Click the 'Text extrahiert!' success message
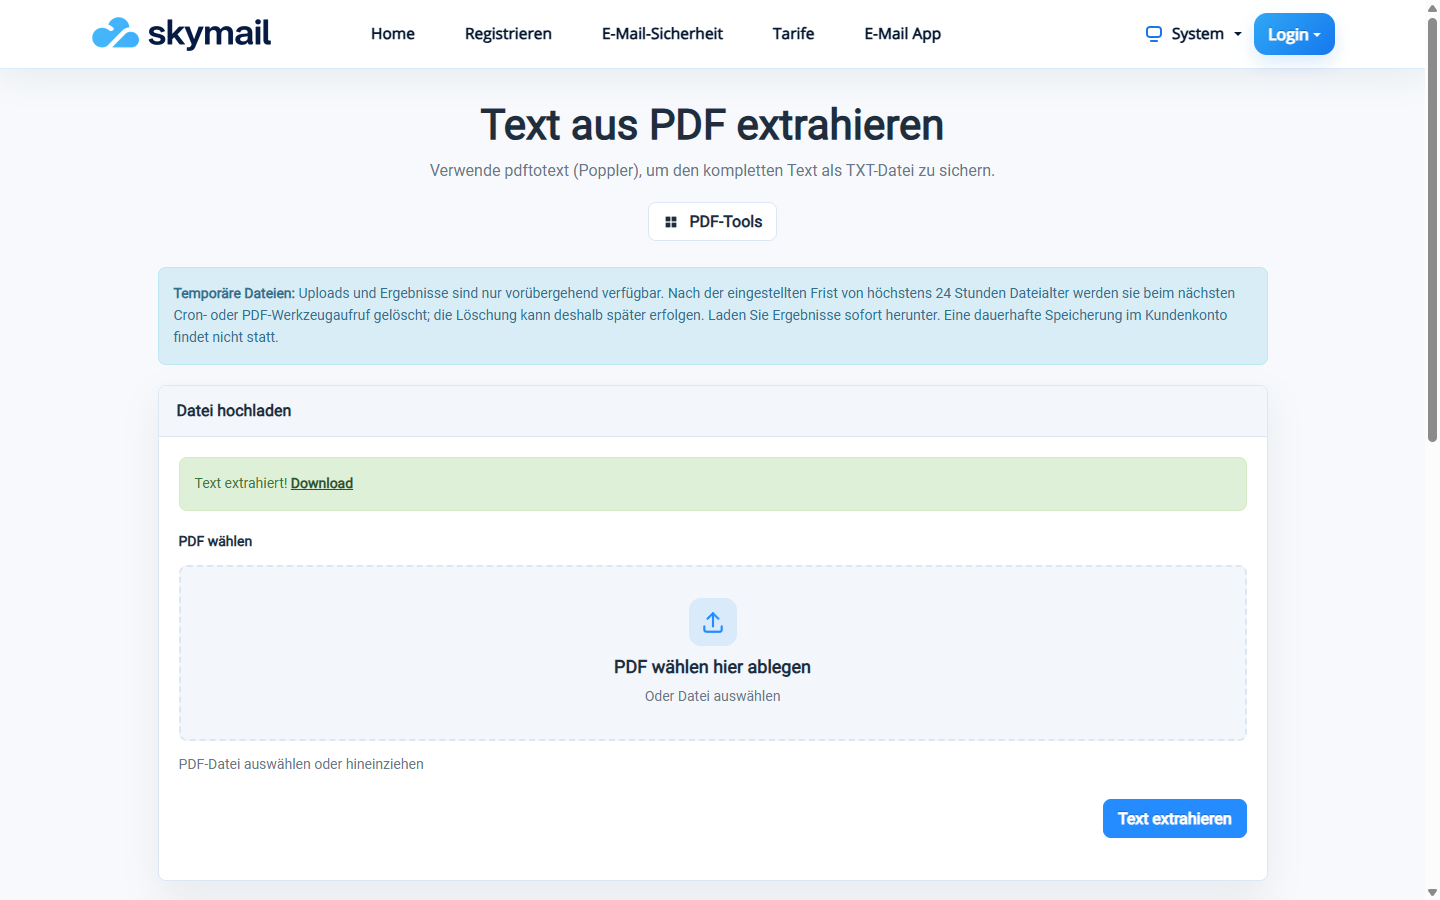Viewport: 1440px width, 900px height. [x=241, y=483]
